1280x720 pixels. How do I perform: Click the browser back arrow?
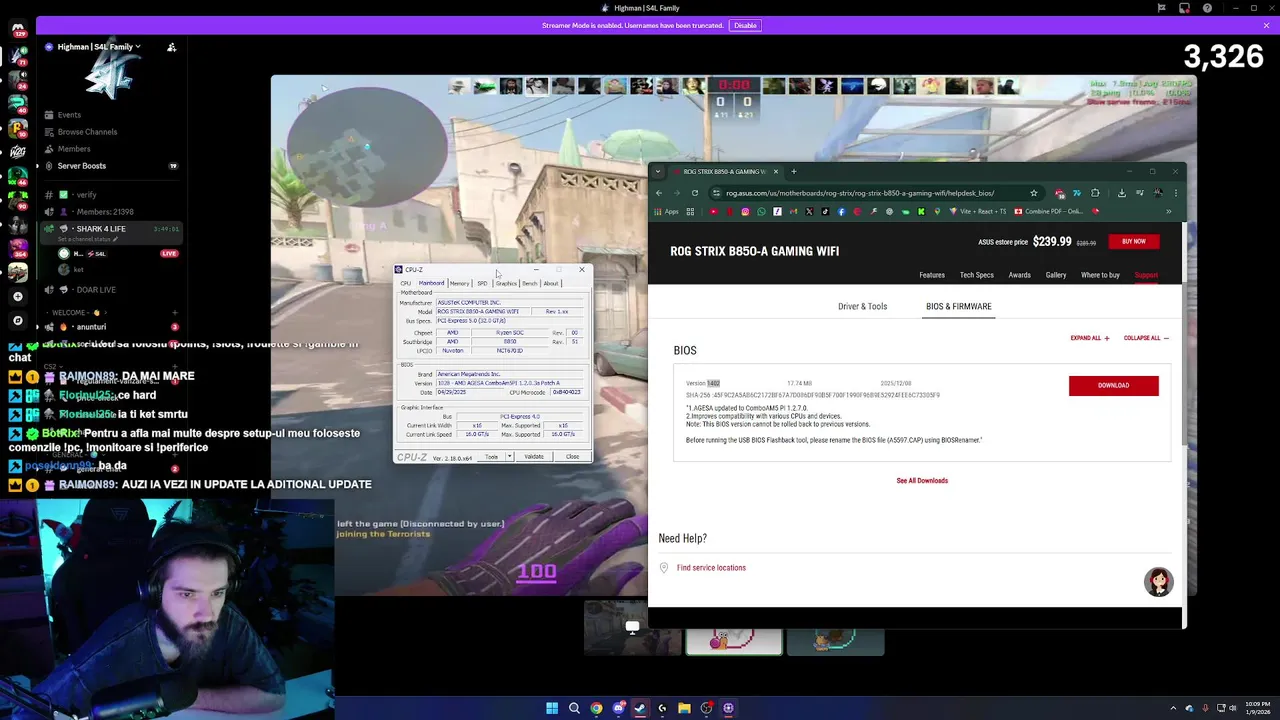tap(659, 193)
